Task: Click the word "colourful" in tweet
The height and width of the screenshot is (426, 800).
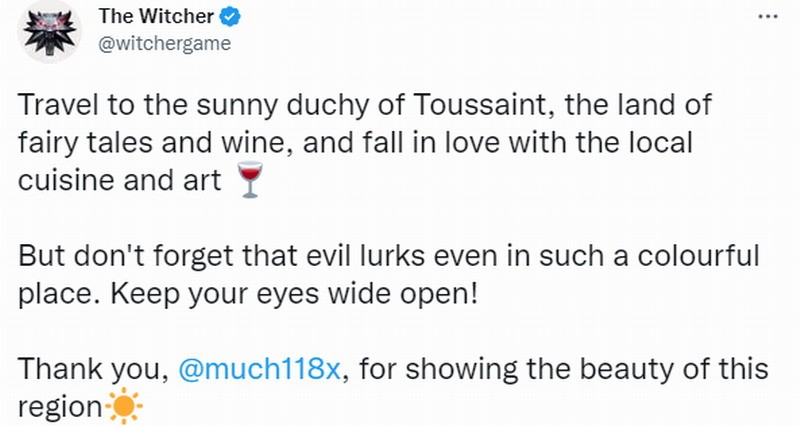Action: (x=696, y=254)
